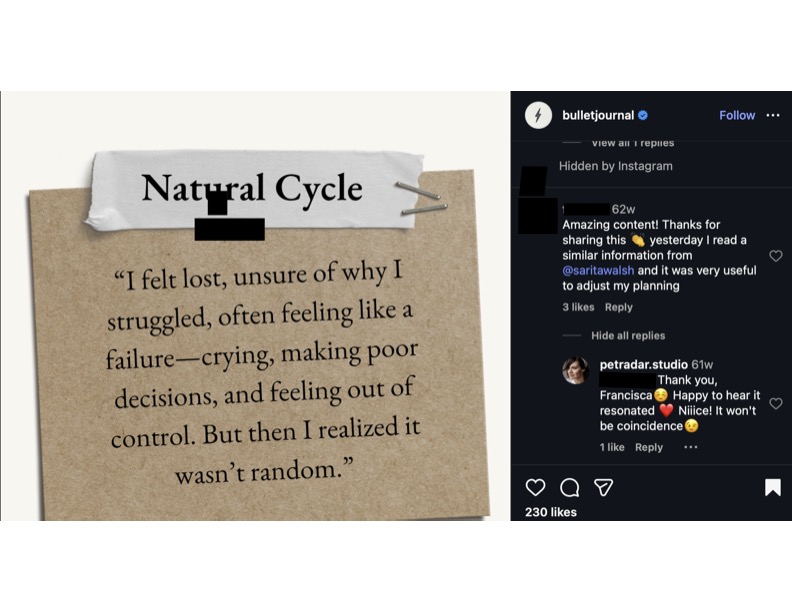View the petradar.studio avatar

pos(575,370)
